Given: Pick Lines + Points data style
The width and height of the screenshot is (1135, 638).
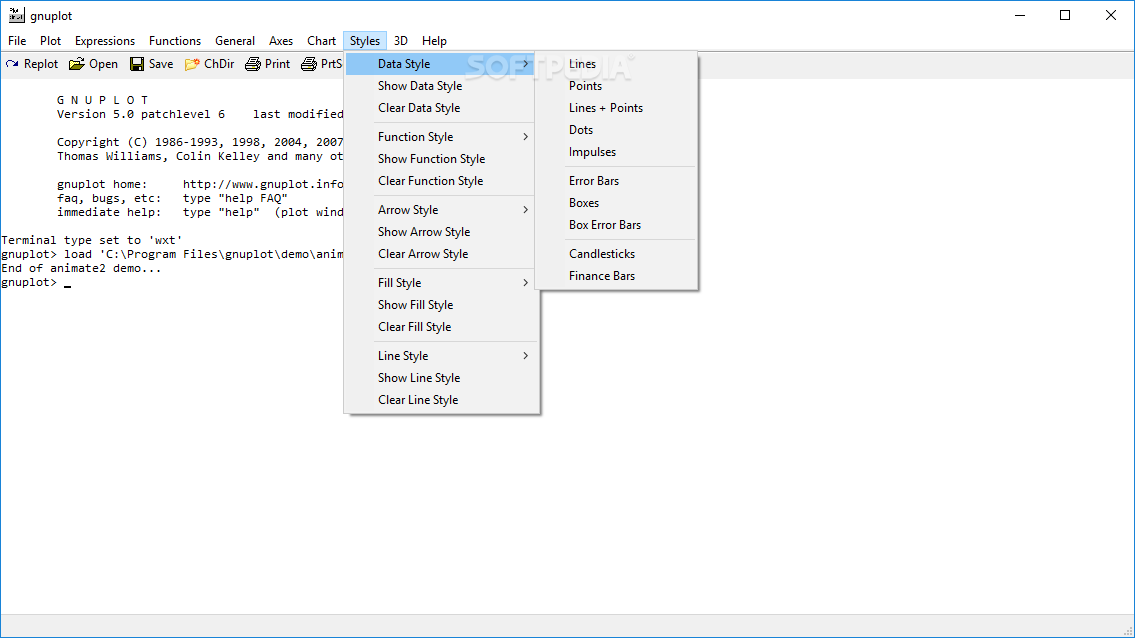Looking at the screenshot, I should [x=617, y=108].
